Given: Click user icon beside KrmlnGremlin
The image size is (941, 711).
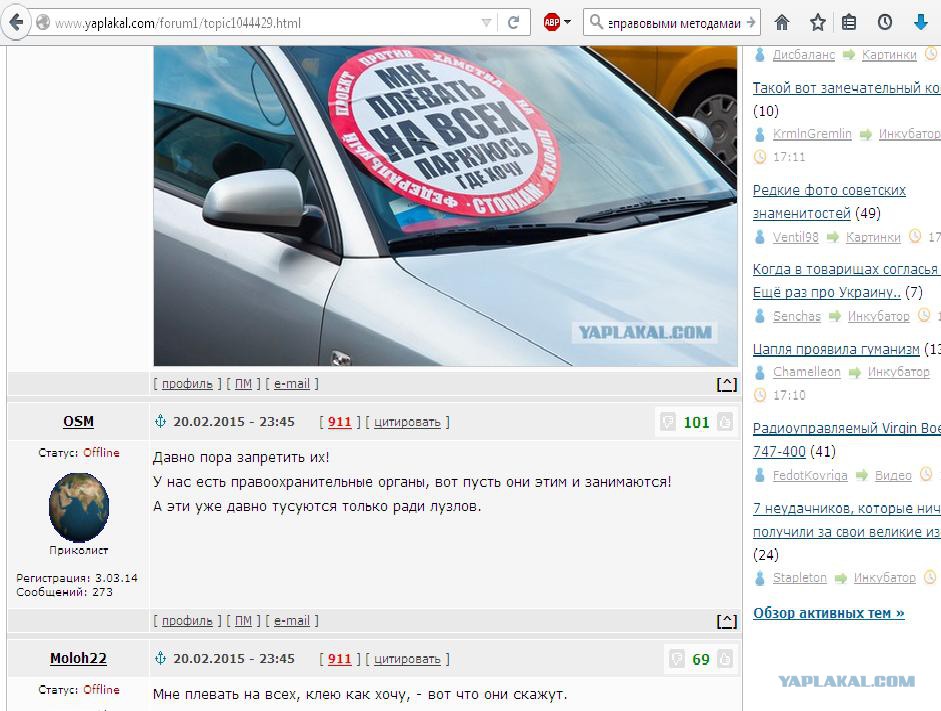Looking at the screenshot, I should click(x=760, y=134).
